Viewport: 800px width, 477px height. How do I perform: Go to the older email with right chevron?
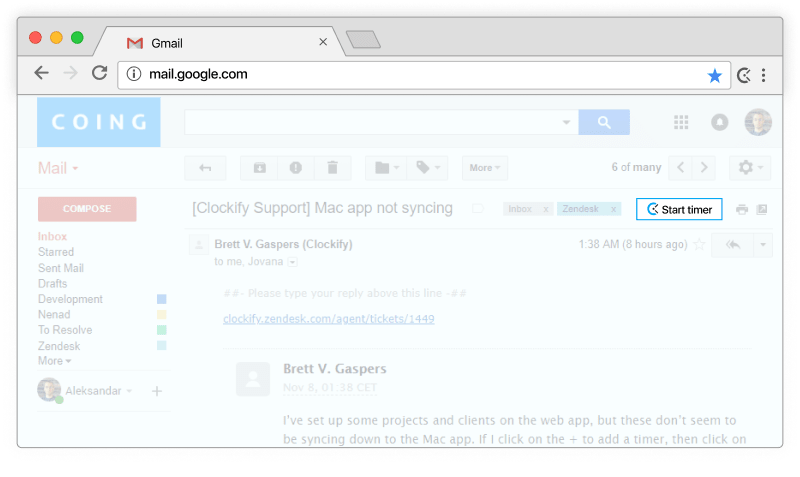(704, 167)
